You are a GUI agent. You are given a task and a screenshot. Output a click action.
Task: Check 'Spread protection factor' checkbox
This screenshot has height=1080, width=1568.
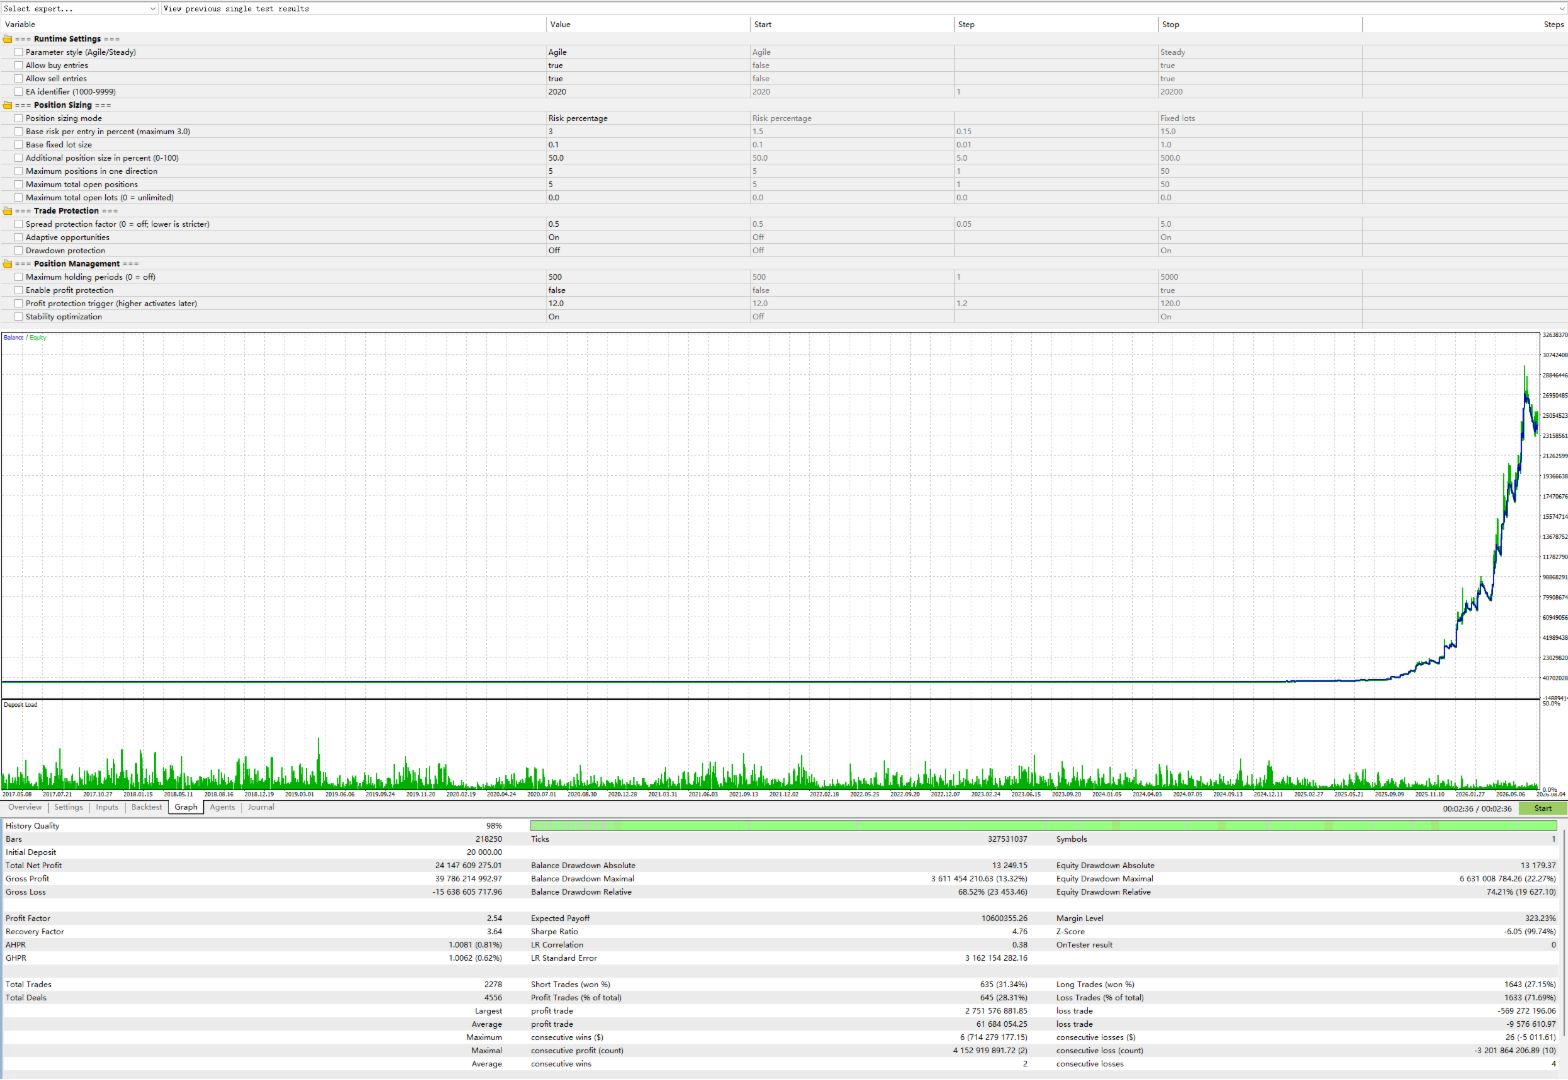[19, 224]
